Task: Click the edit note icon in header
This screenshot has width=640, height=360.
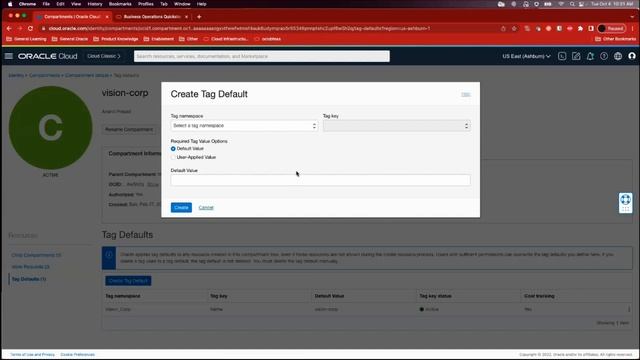Action: pyautogui.click(x=576, y=56)
